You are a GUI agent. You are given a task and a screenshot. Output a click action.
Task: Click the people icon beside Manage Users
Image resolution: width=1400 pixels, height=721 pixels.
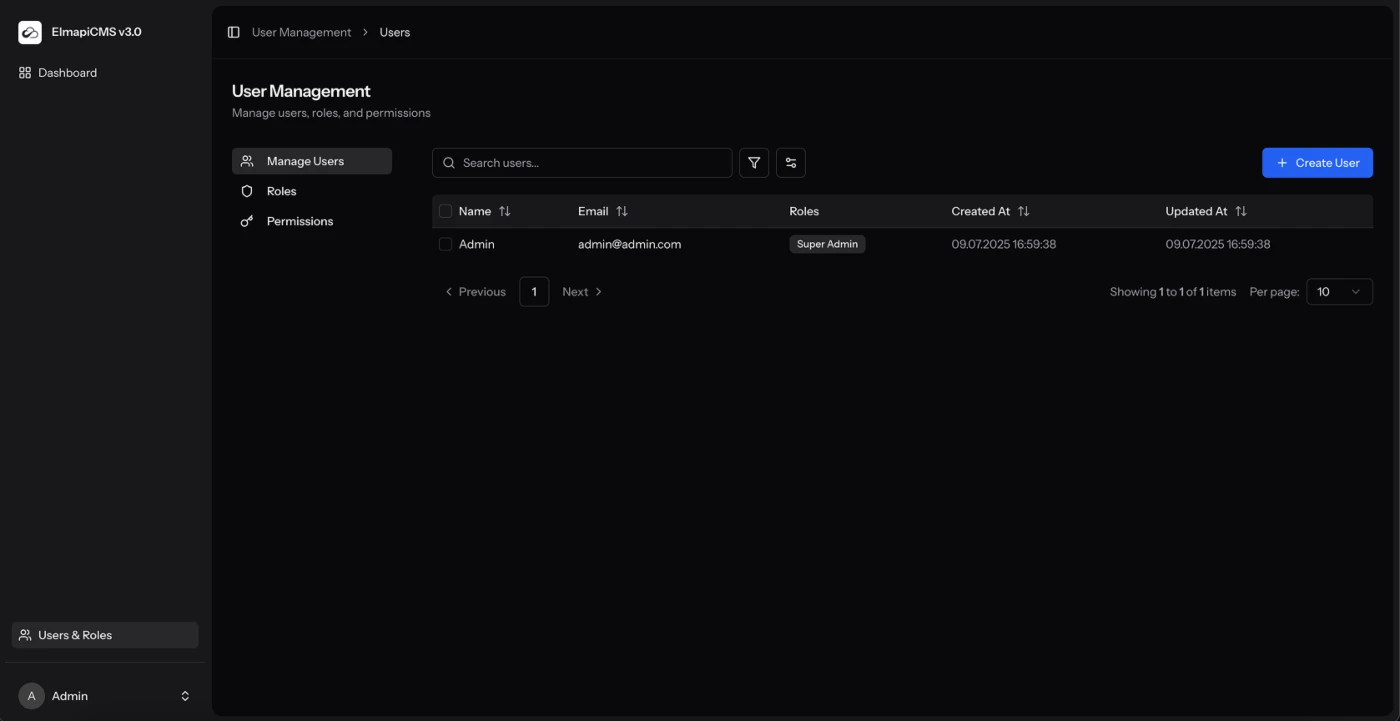point(247,161)
